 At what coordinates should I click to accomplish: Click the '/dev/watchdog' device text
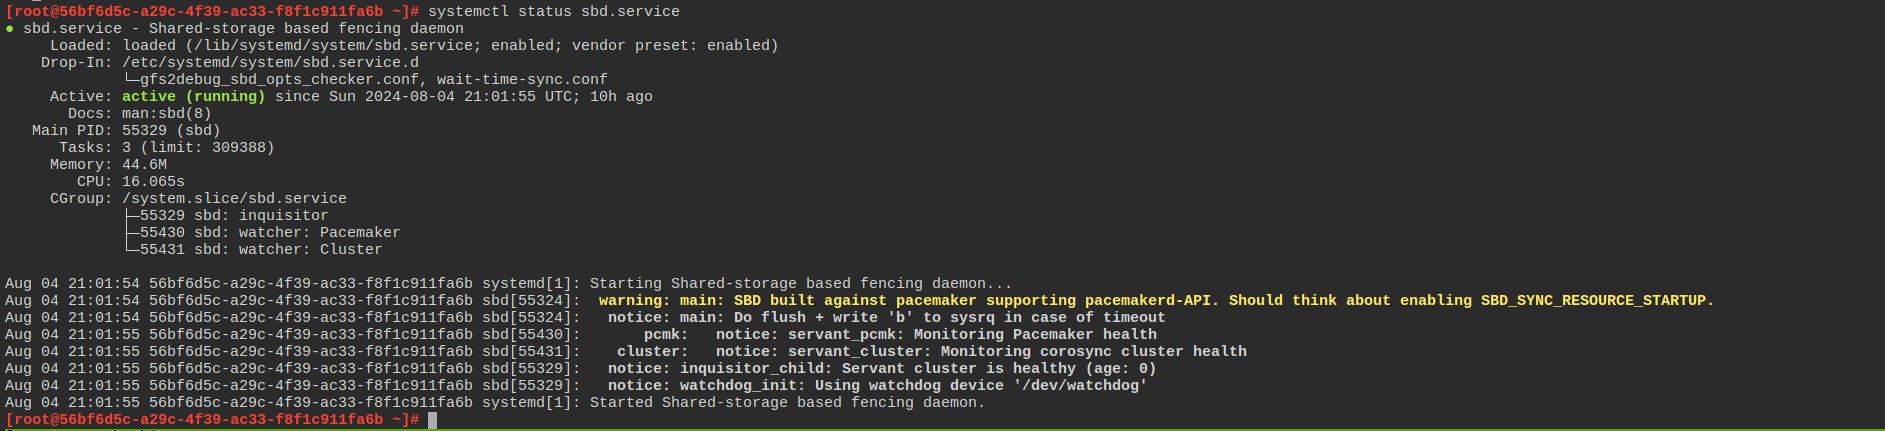click(x=1080, y=385)
